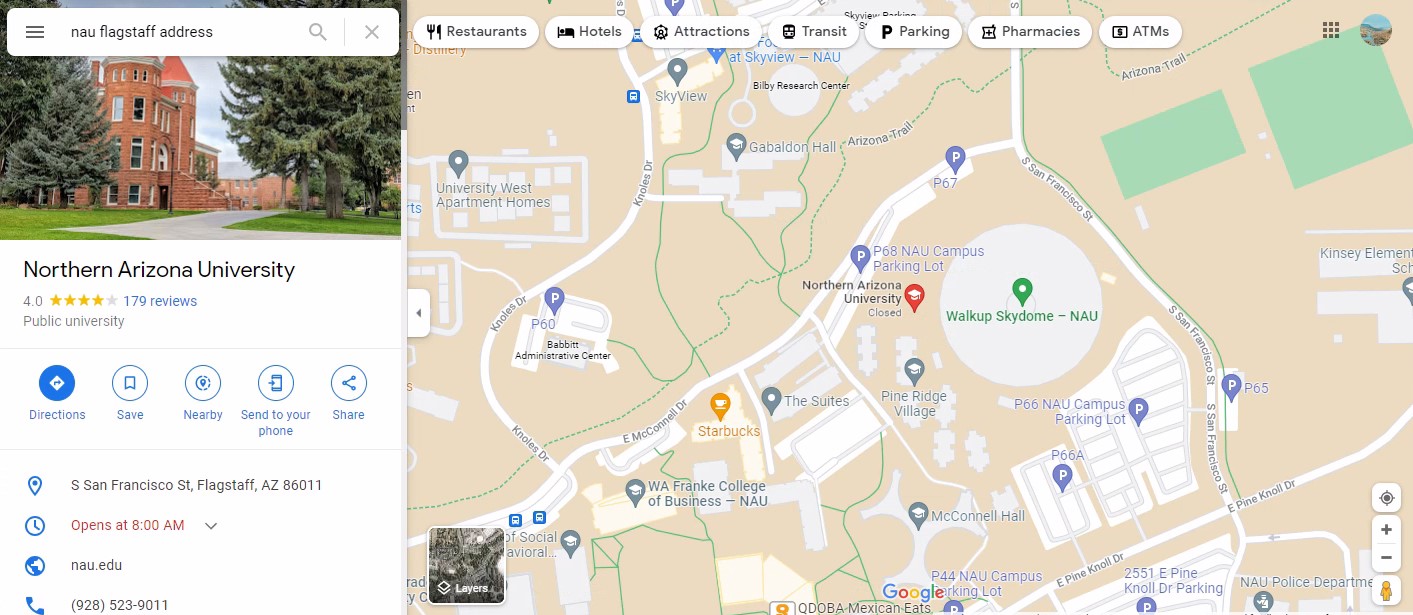Show your current location on the map
Image resolution: width=1413 pixels, height=615 pixels.
(1386, 498)
